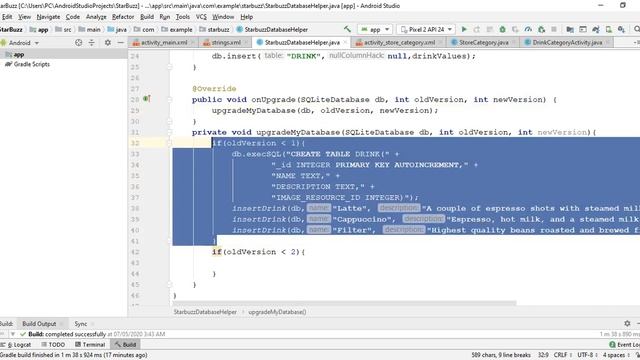
Task: Select Gradle Scripts in Project tree
Action: (x=28, y=64)
